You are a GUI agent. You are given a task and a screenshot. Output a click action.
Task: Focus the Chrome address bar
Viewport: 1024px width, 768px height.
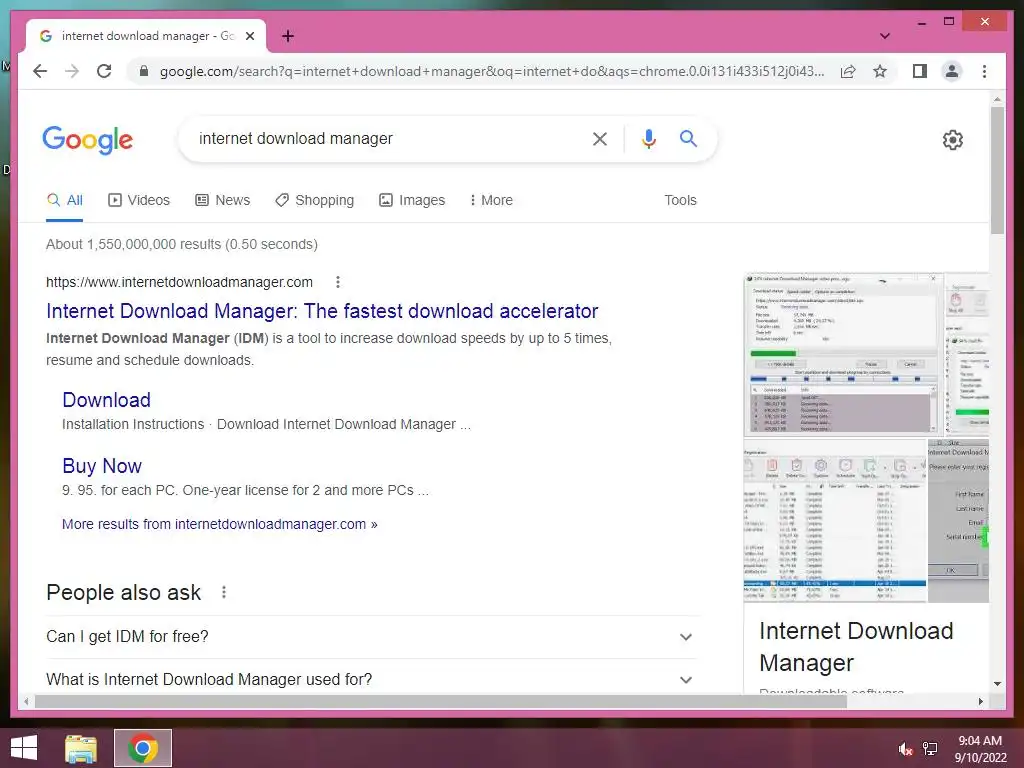[491, 71]
